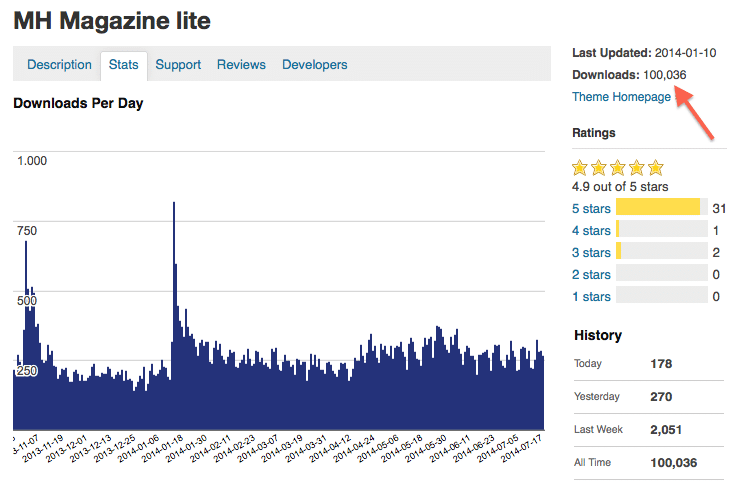Open the Reviews tab

click(241, 65)
